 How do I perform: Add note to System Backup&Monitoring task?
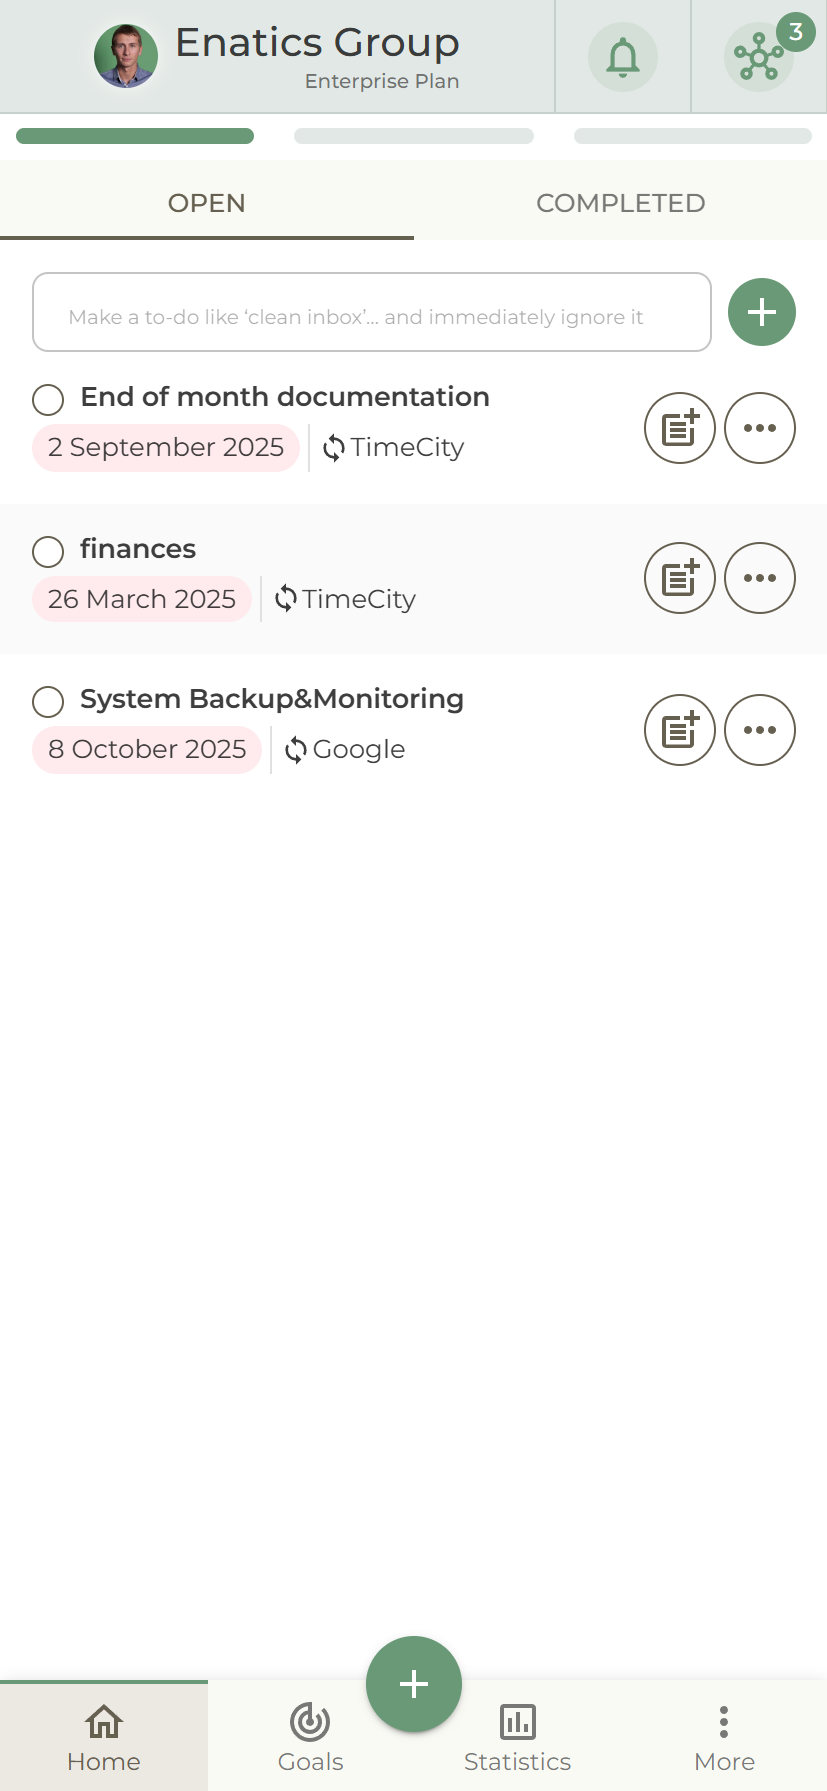click(x=680, y=730)
